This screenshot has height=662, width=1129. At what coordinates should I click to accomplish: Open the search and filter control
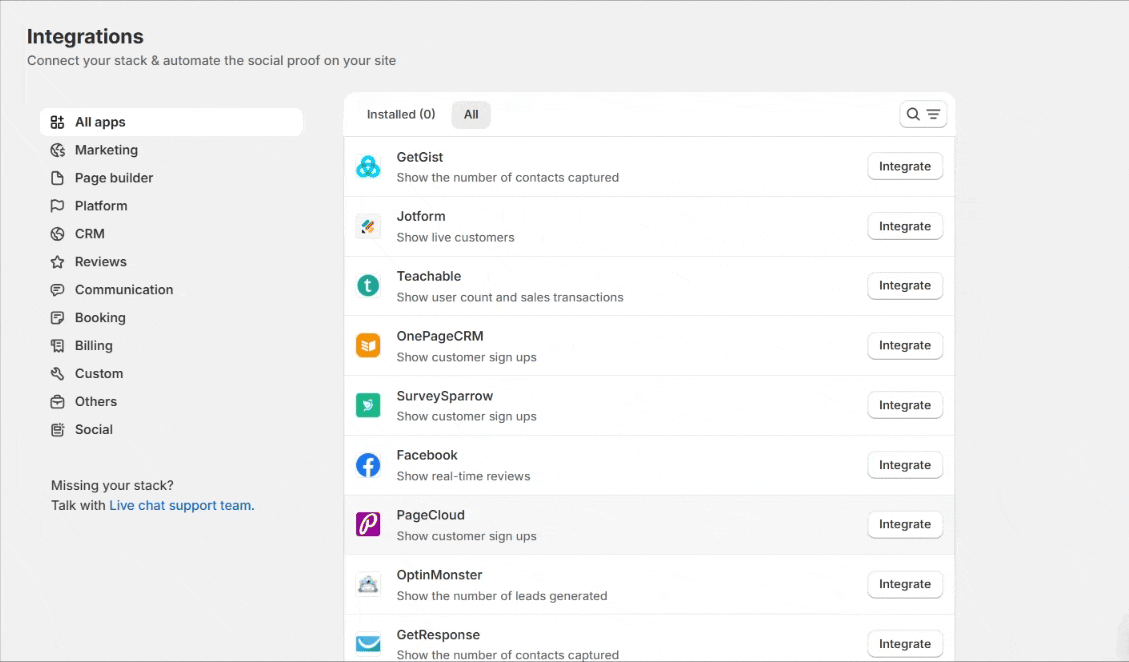922,114
